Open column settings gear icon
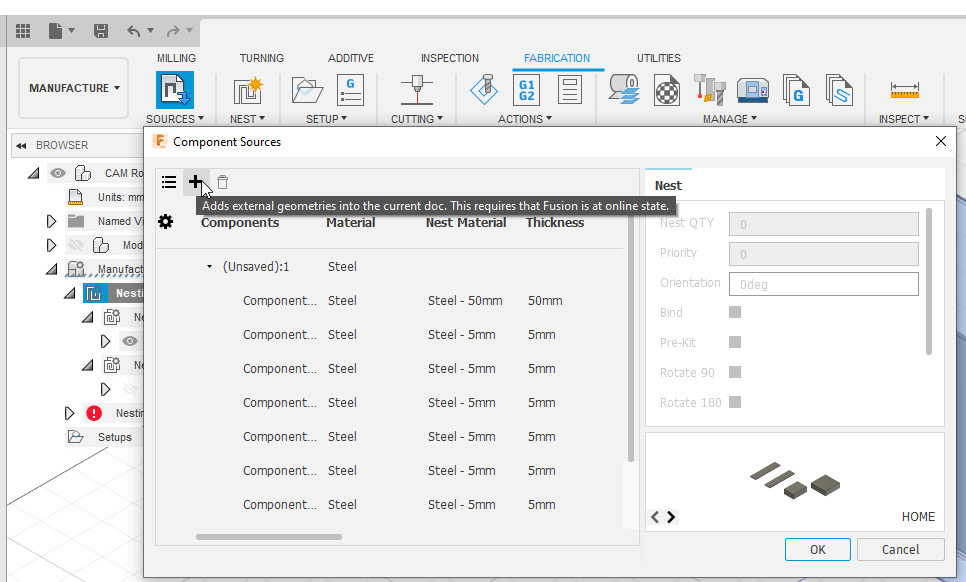Viewport: 966px width, 582px height. pos(166,222)
